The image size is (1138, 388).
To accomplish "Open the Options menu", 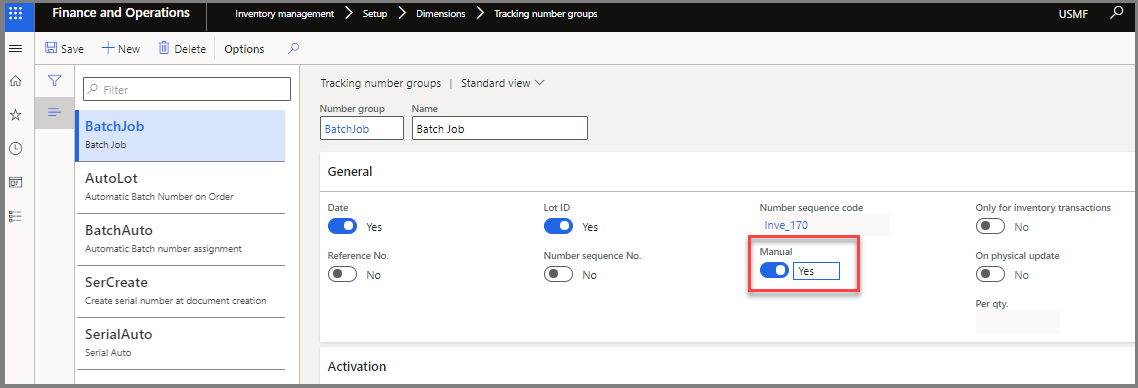I will 244,49.
